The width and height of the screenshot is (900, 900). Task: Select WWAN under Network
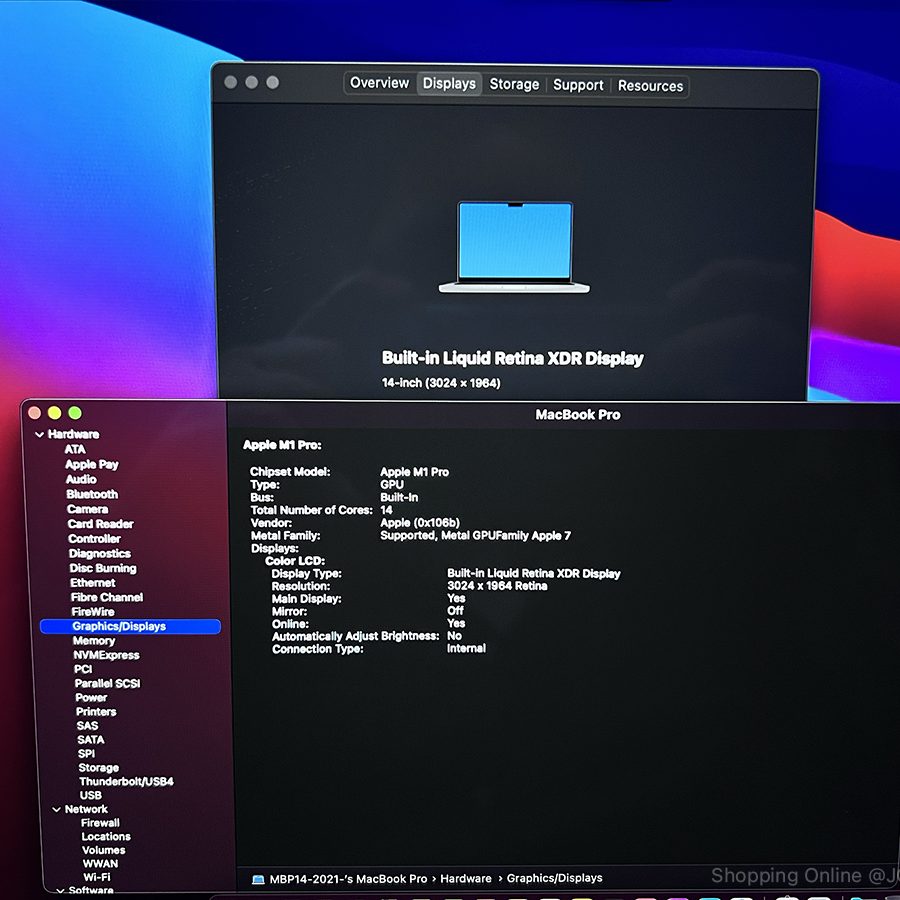tap(100, 864)
